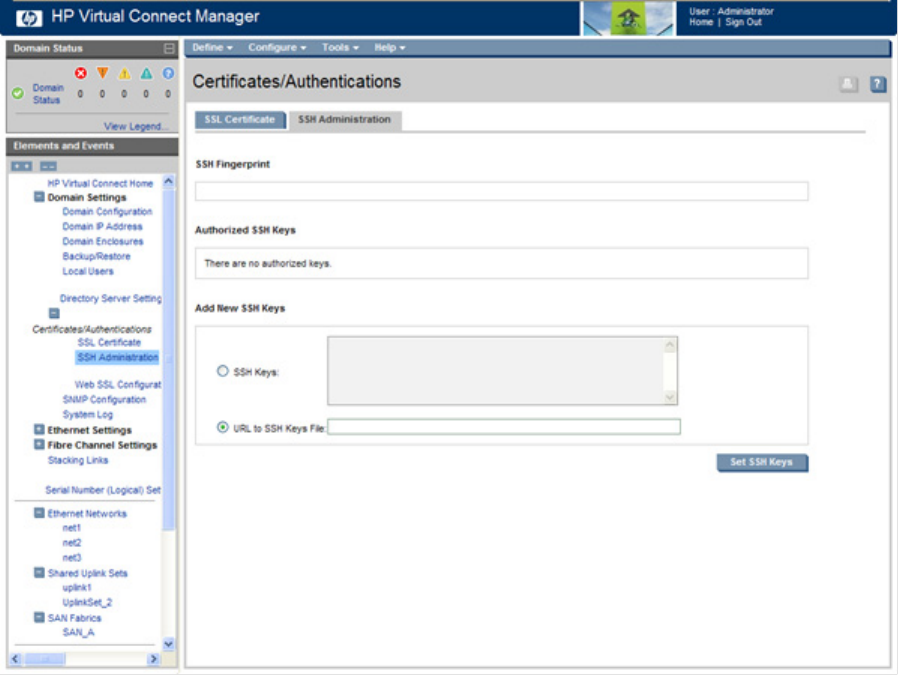Select net3 network in tree
This screenshot has width=899, height=676.
[72, 558]
